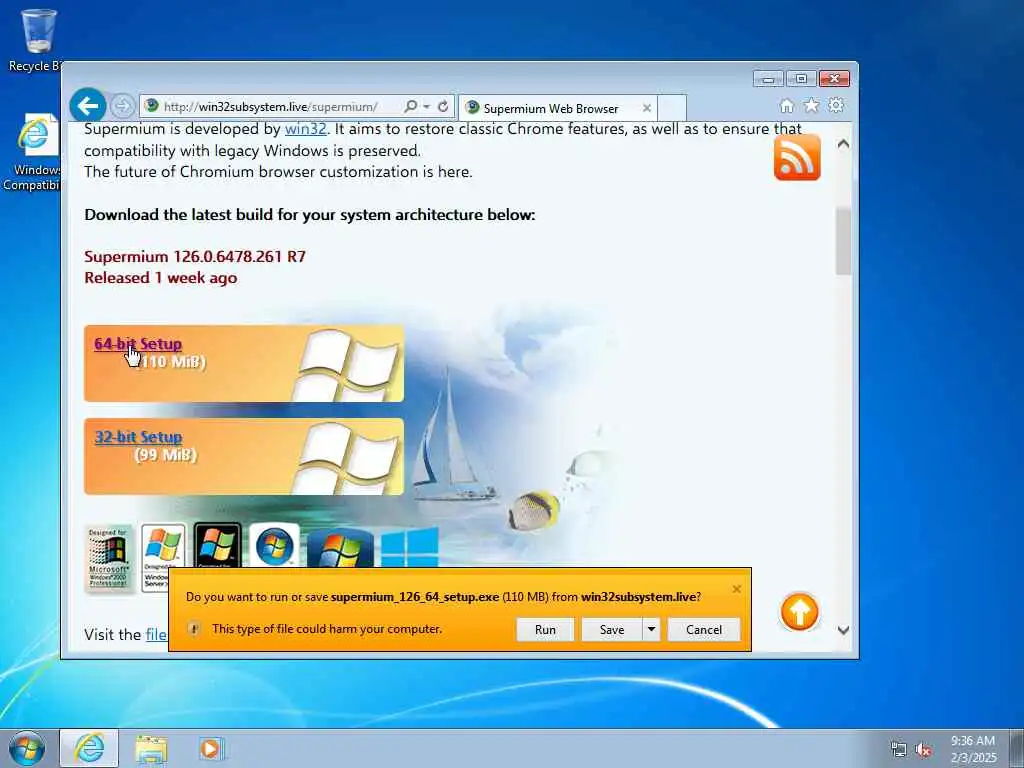Open Favorites with the star icon
Screen dimensions: 1024x768
coord(811,105)
